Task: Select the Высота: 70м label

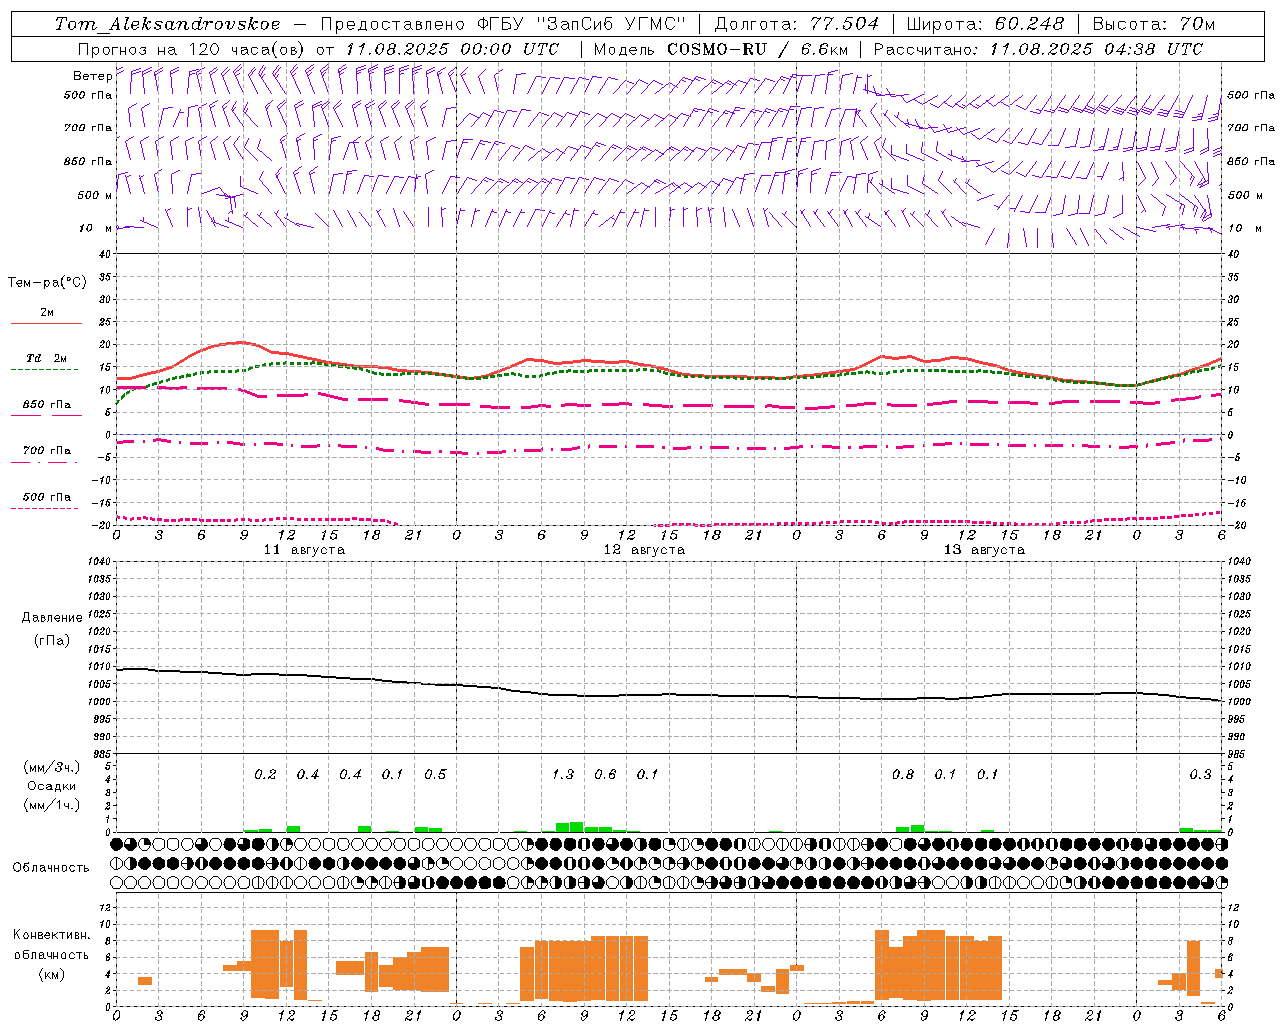Action: coord(1154,24)
